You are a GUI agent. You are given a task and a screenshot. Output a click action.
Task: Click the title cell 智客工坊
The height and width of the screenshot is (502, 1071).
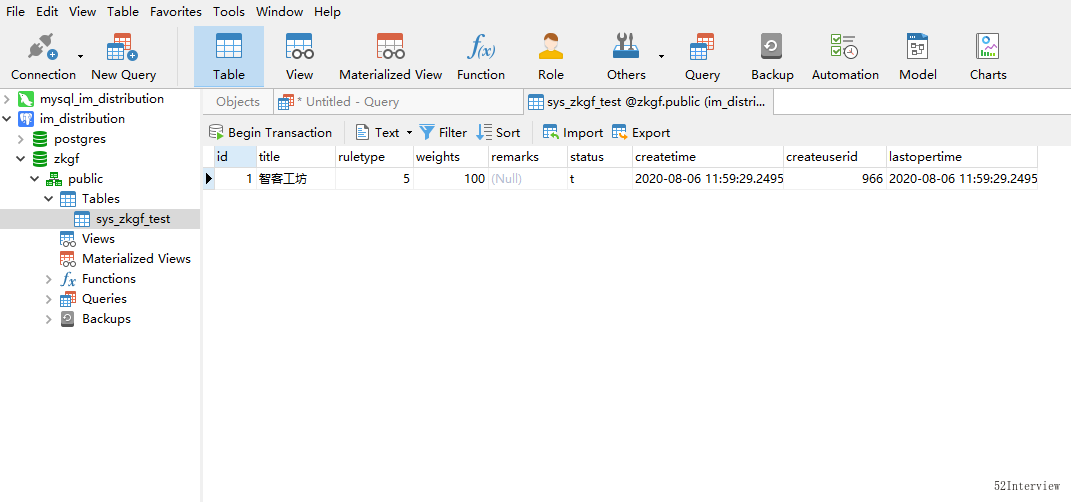pyautogui.click(x=296, y=179)
